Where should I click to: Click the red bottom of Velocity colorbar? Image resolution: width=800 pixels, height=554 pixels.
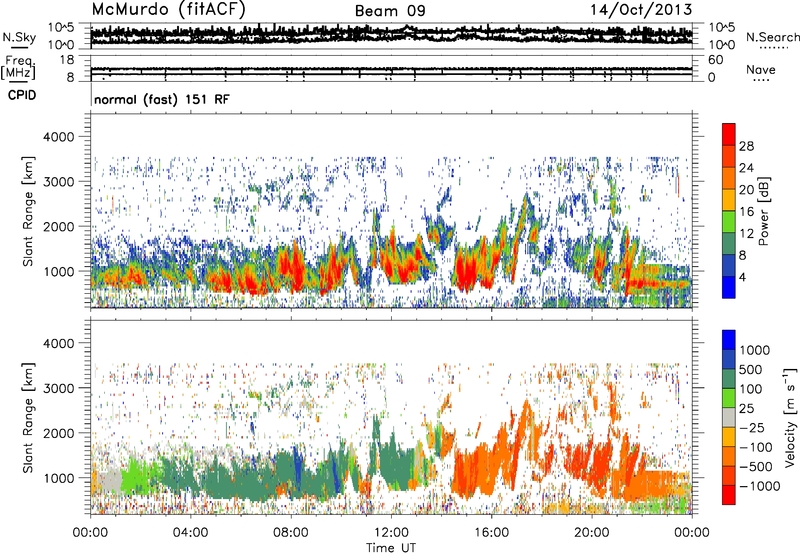coord(729,495)
